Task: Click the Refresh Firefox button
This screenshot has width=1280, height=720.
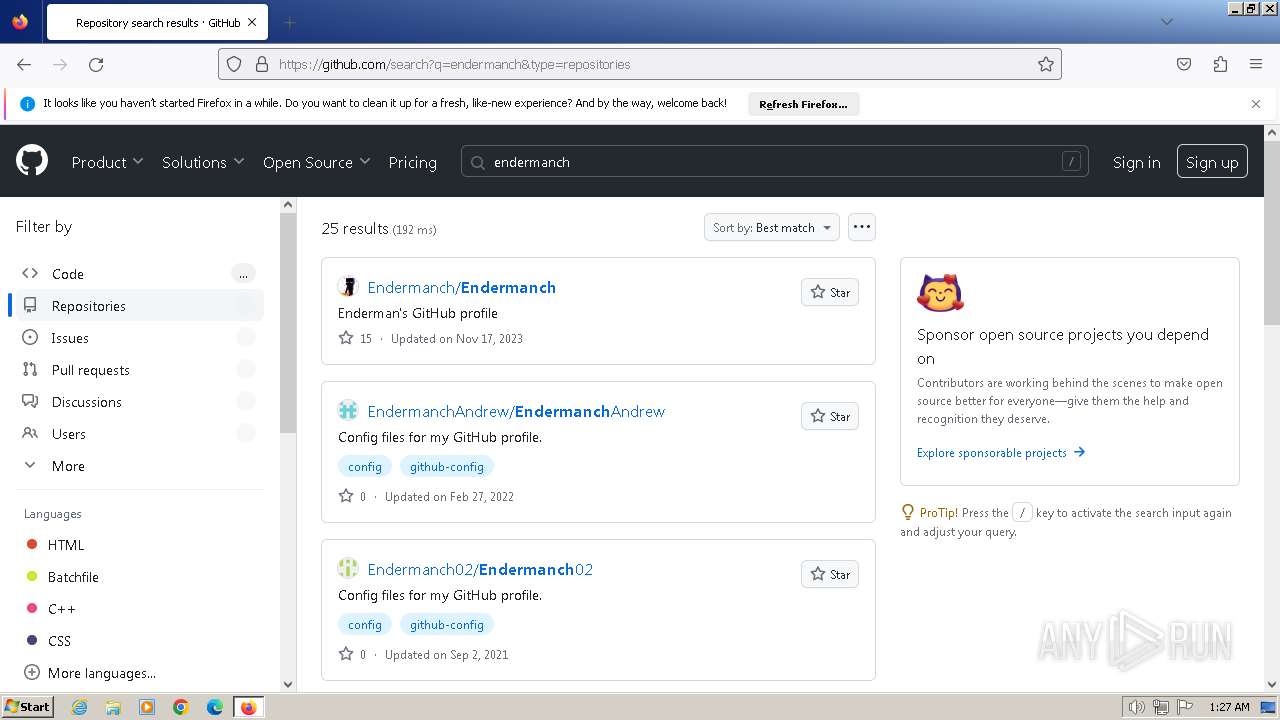Action: click(x=803, y=104)
